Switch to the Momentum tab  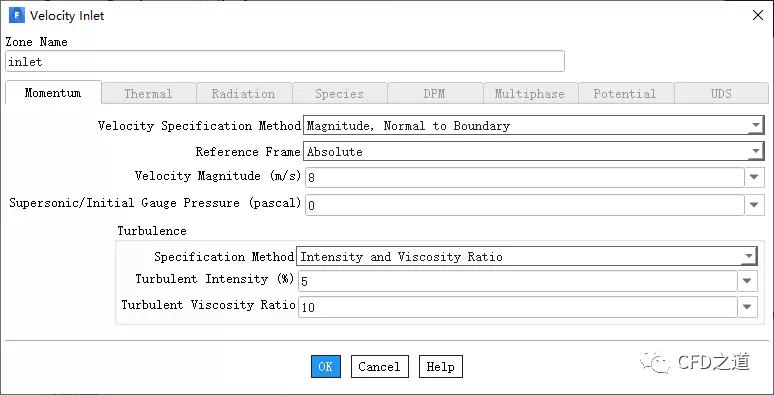coord(53,93)
